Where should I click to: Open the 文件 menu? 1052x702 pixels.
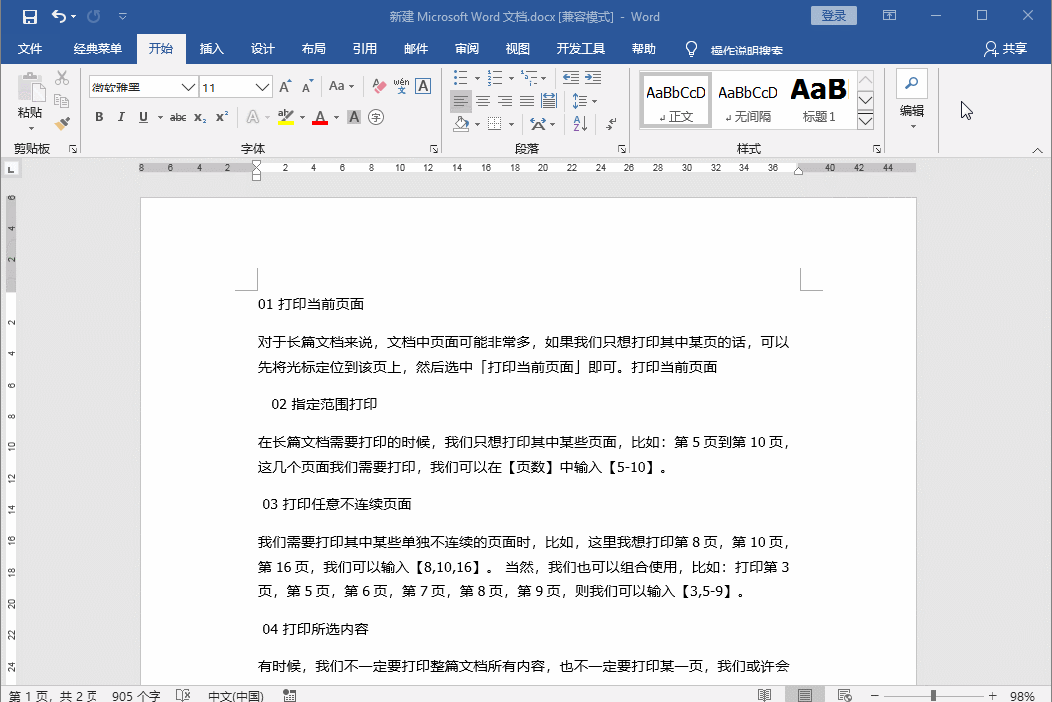click(31, 47)
